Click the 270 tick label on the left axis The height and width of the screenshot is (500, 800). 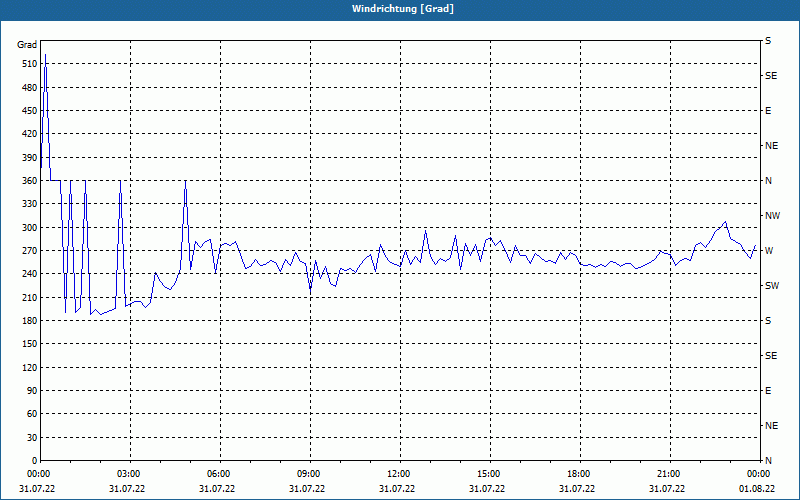tap(30, 251)
